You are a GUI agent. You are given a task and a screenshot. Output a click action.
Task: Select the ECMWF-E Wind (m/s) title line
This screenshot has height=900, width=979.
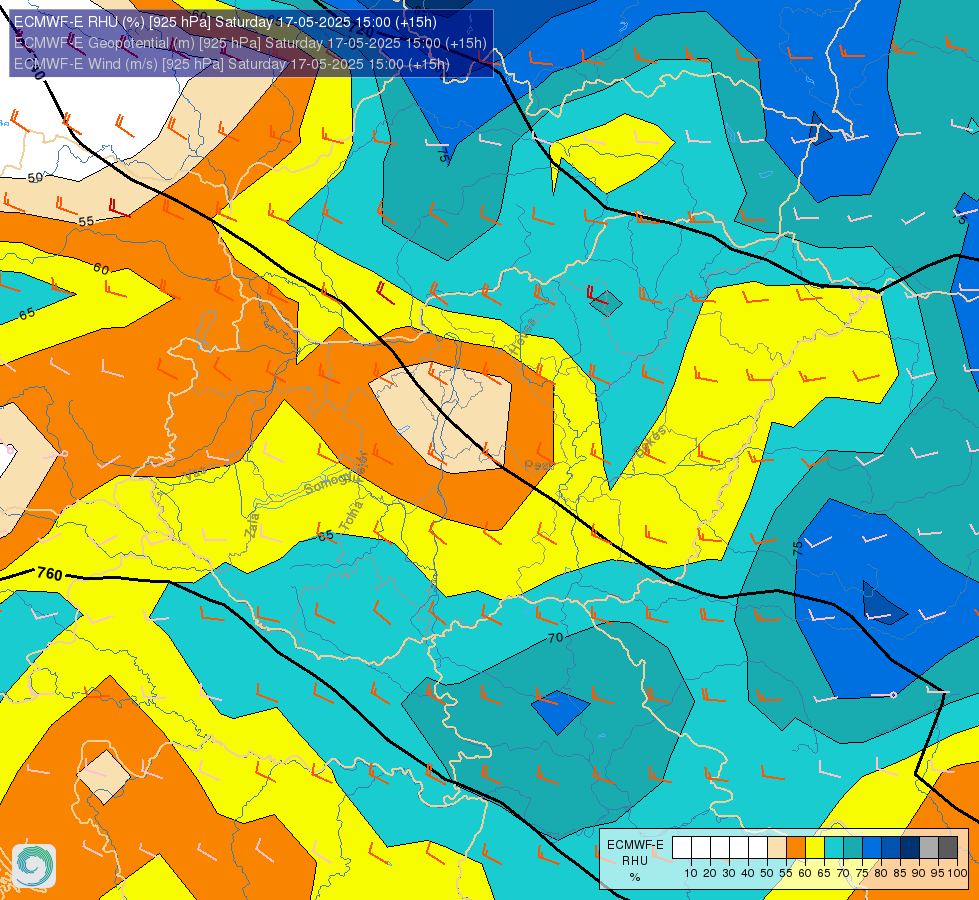[232, 64]
